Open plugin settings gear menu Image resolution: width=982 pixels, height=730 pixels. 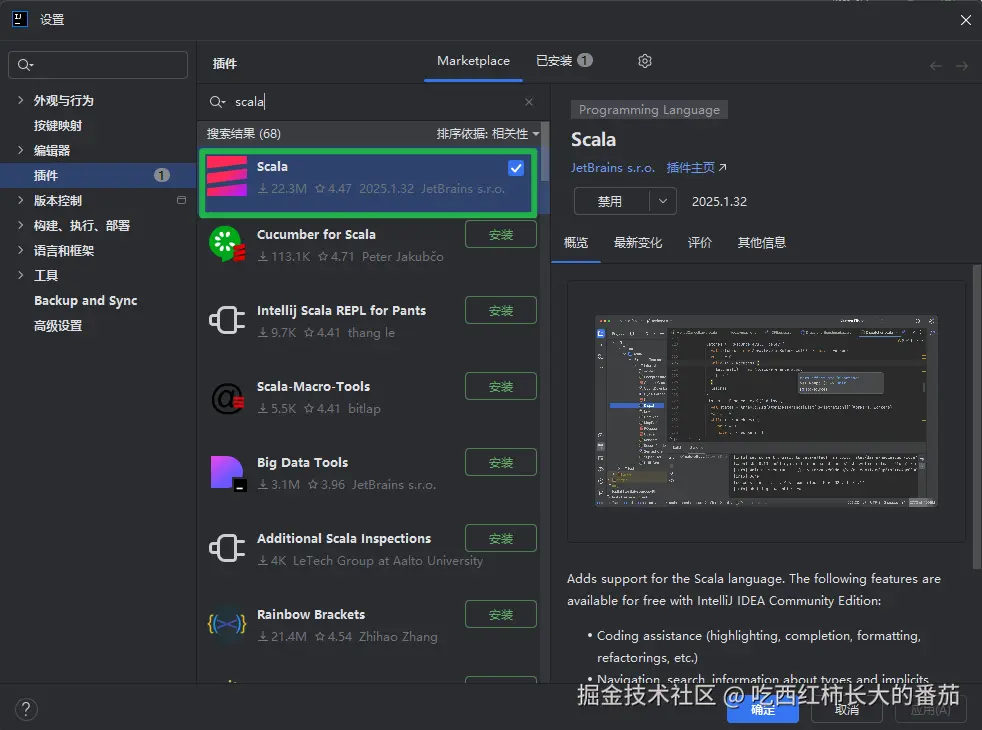point(644,61)
